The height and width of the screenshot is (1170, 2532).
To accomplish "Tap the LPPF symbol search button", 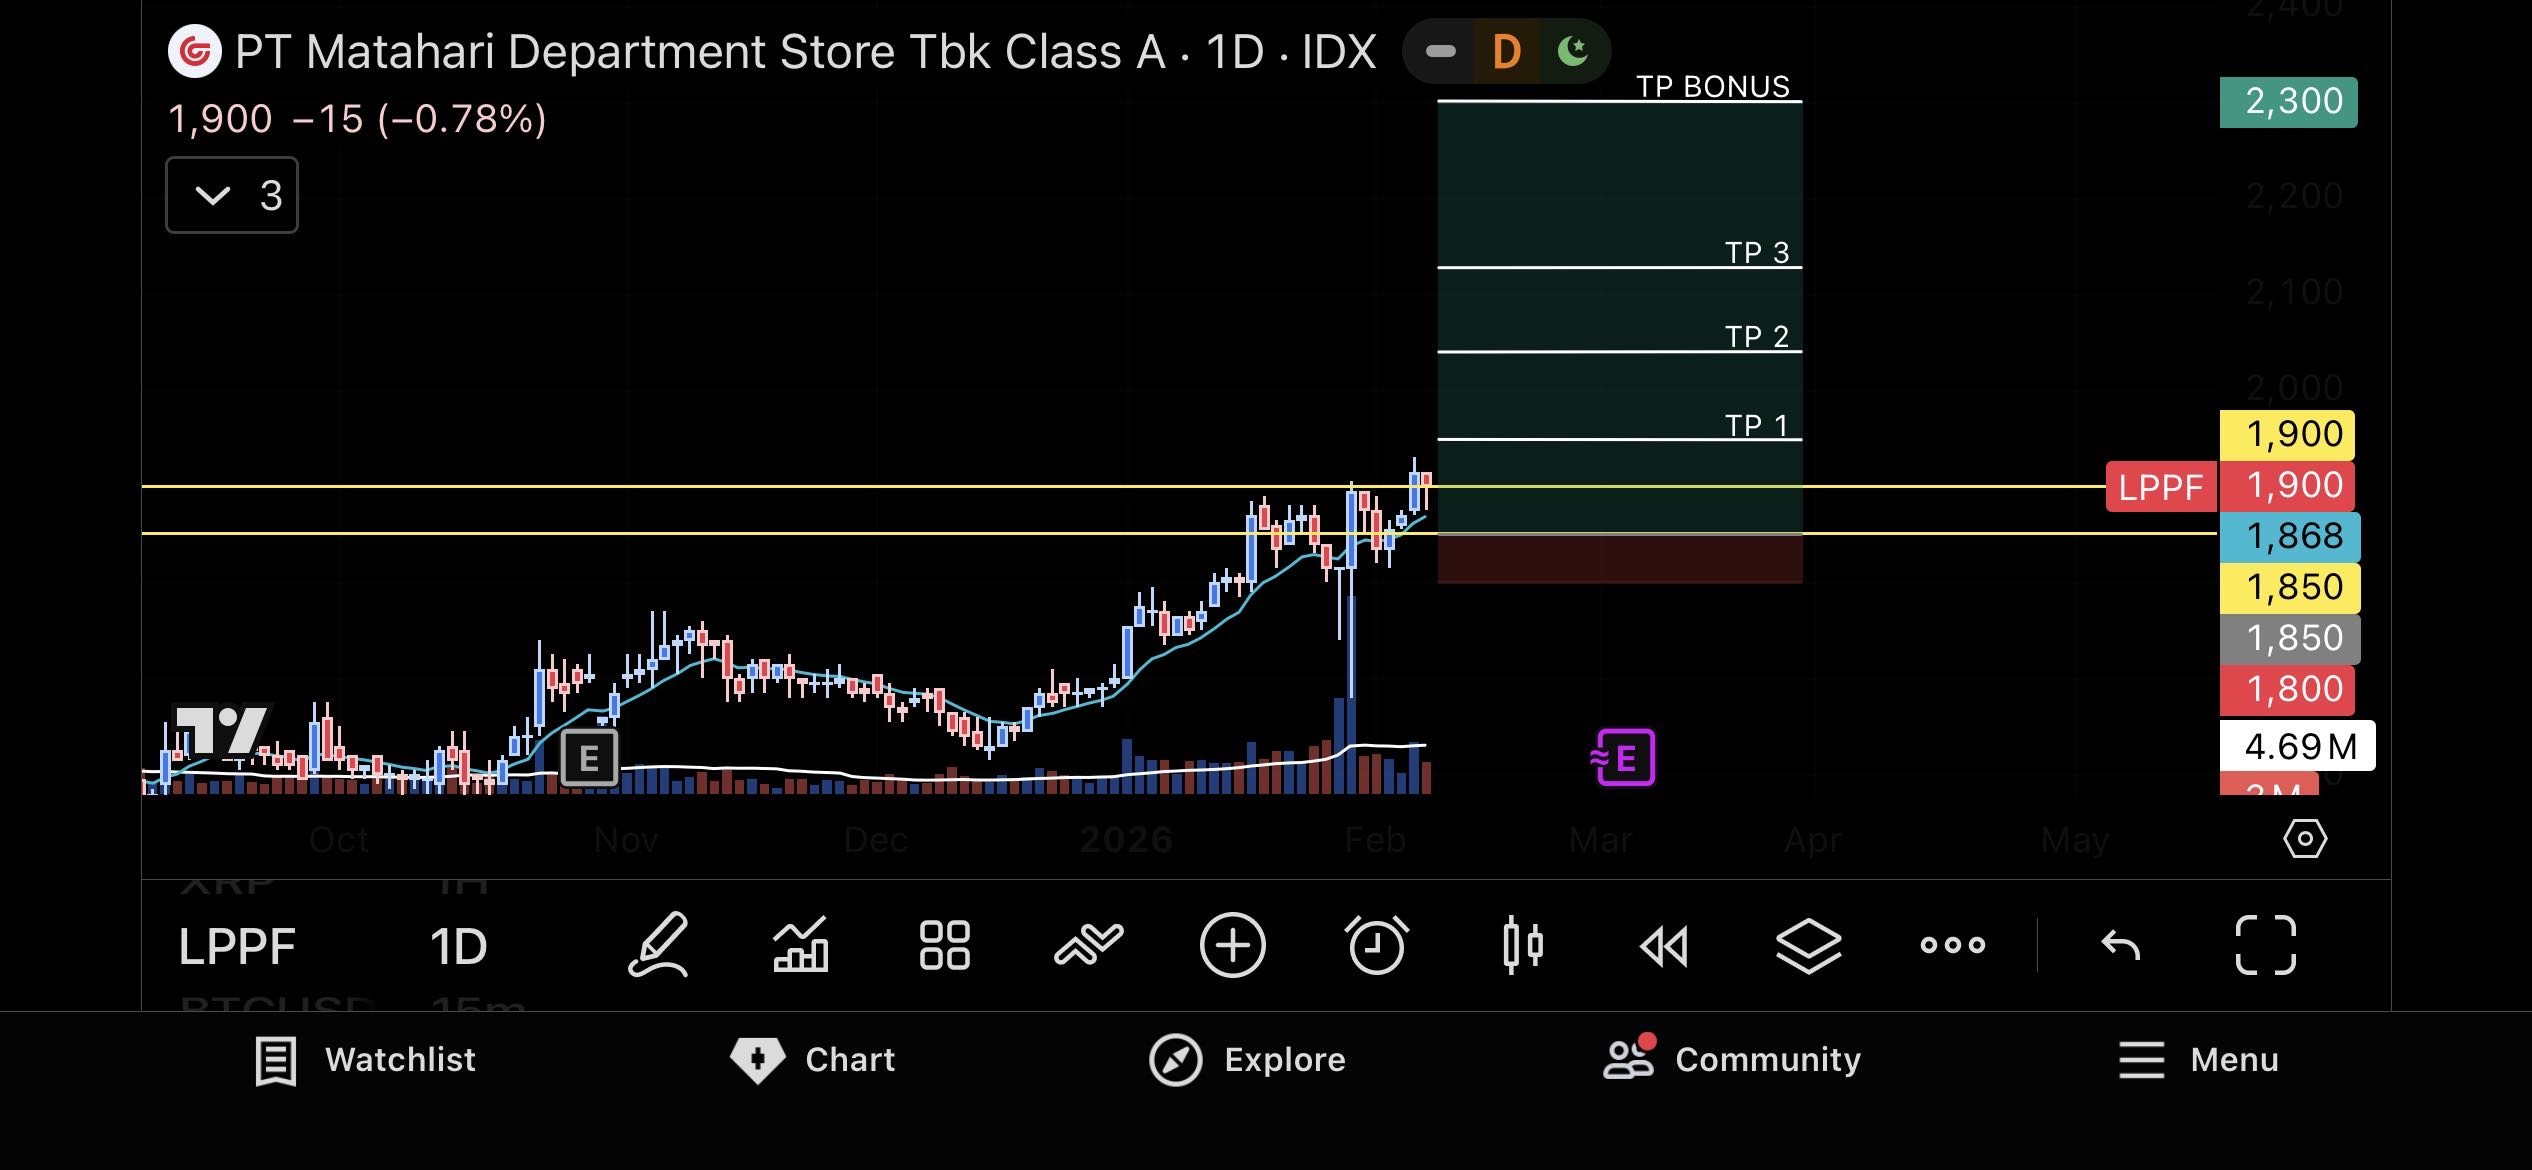I will [x=237, y=946].
